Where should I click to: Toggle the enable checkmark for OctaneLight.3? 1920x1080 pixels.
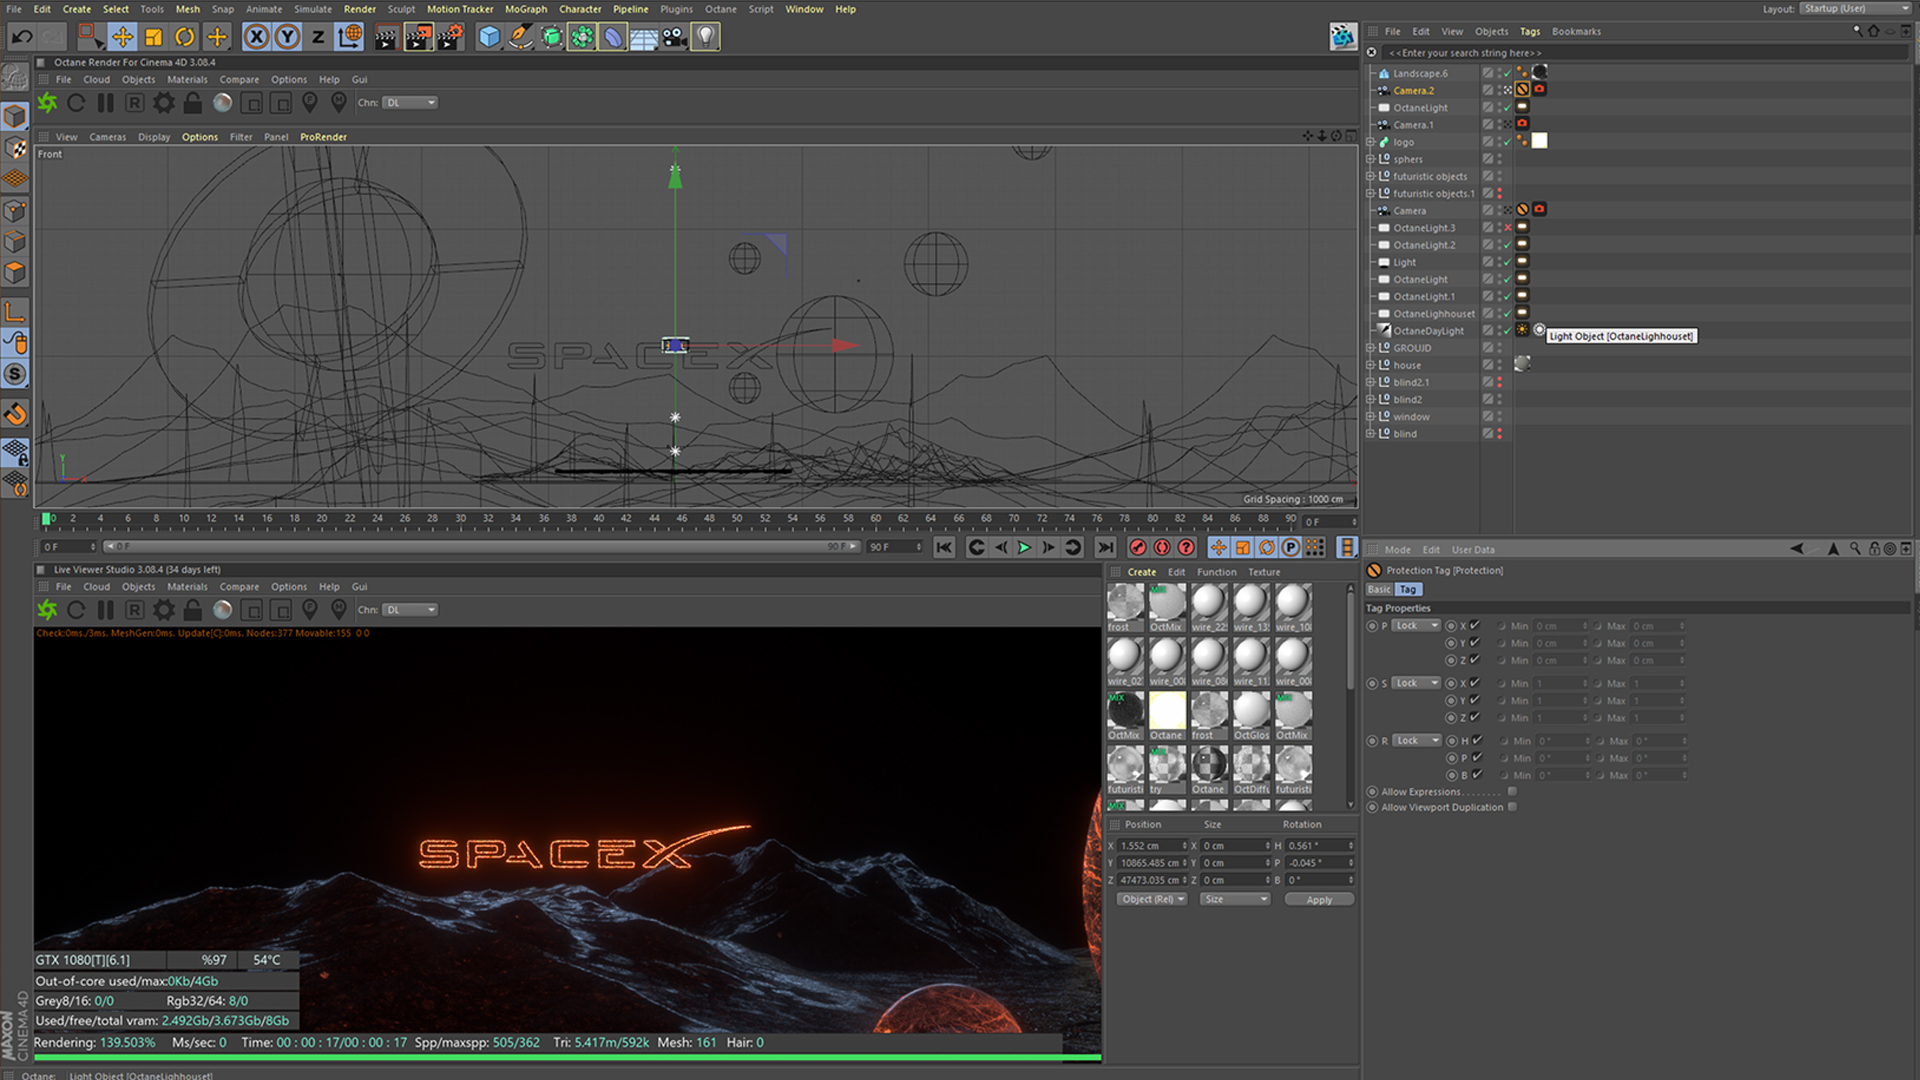[1508, 228]
